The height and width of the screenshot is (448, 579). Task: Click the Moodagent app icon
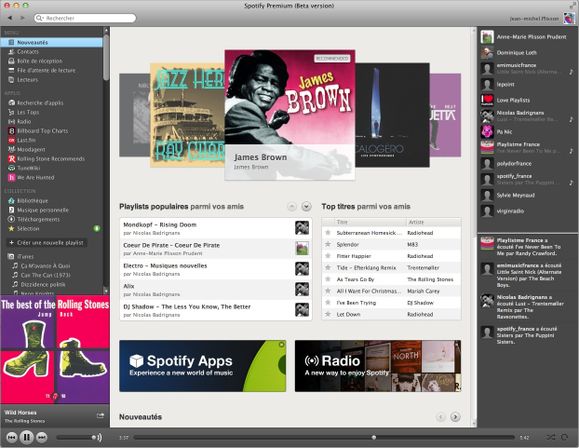(x=11, y=150)
